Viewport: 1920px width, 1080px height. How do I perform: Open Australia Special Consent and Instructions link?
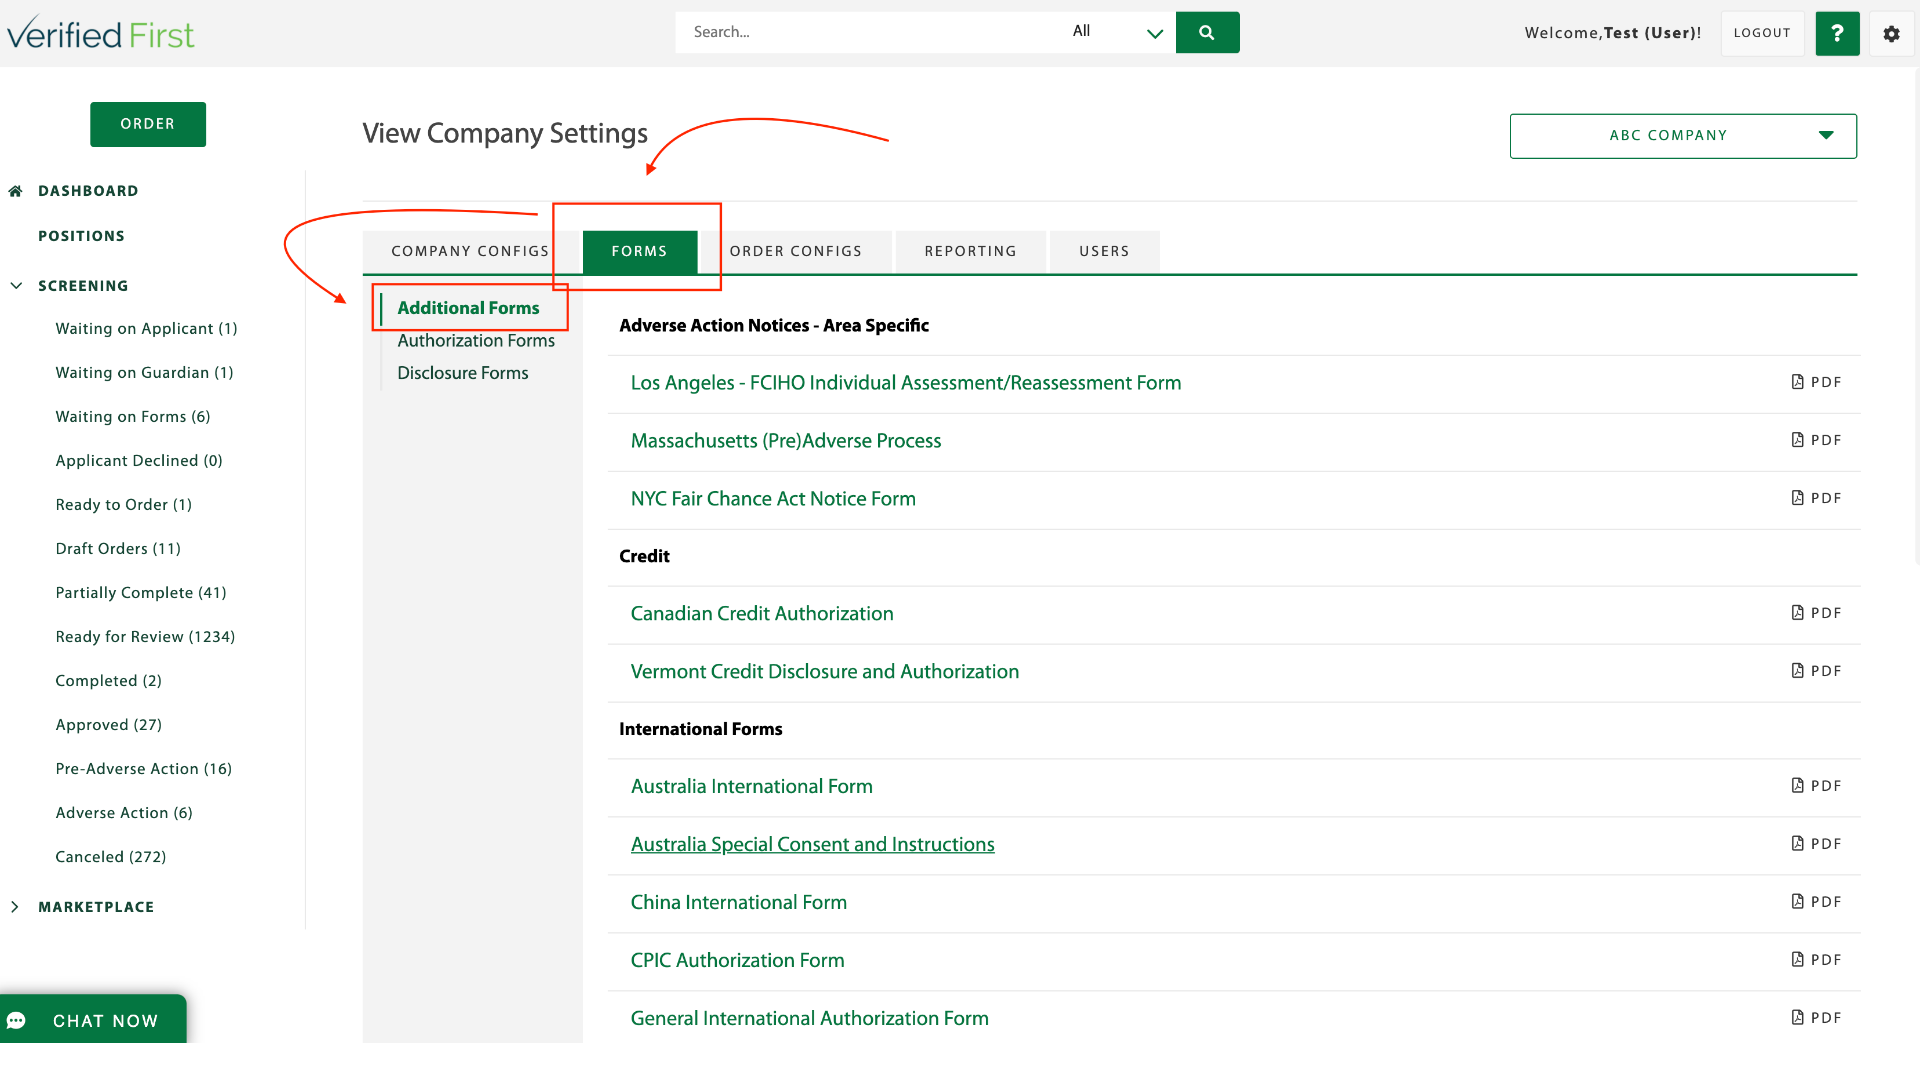[x=812, y=845]
